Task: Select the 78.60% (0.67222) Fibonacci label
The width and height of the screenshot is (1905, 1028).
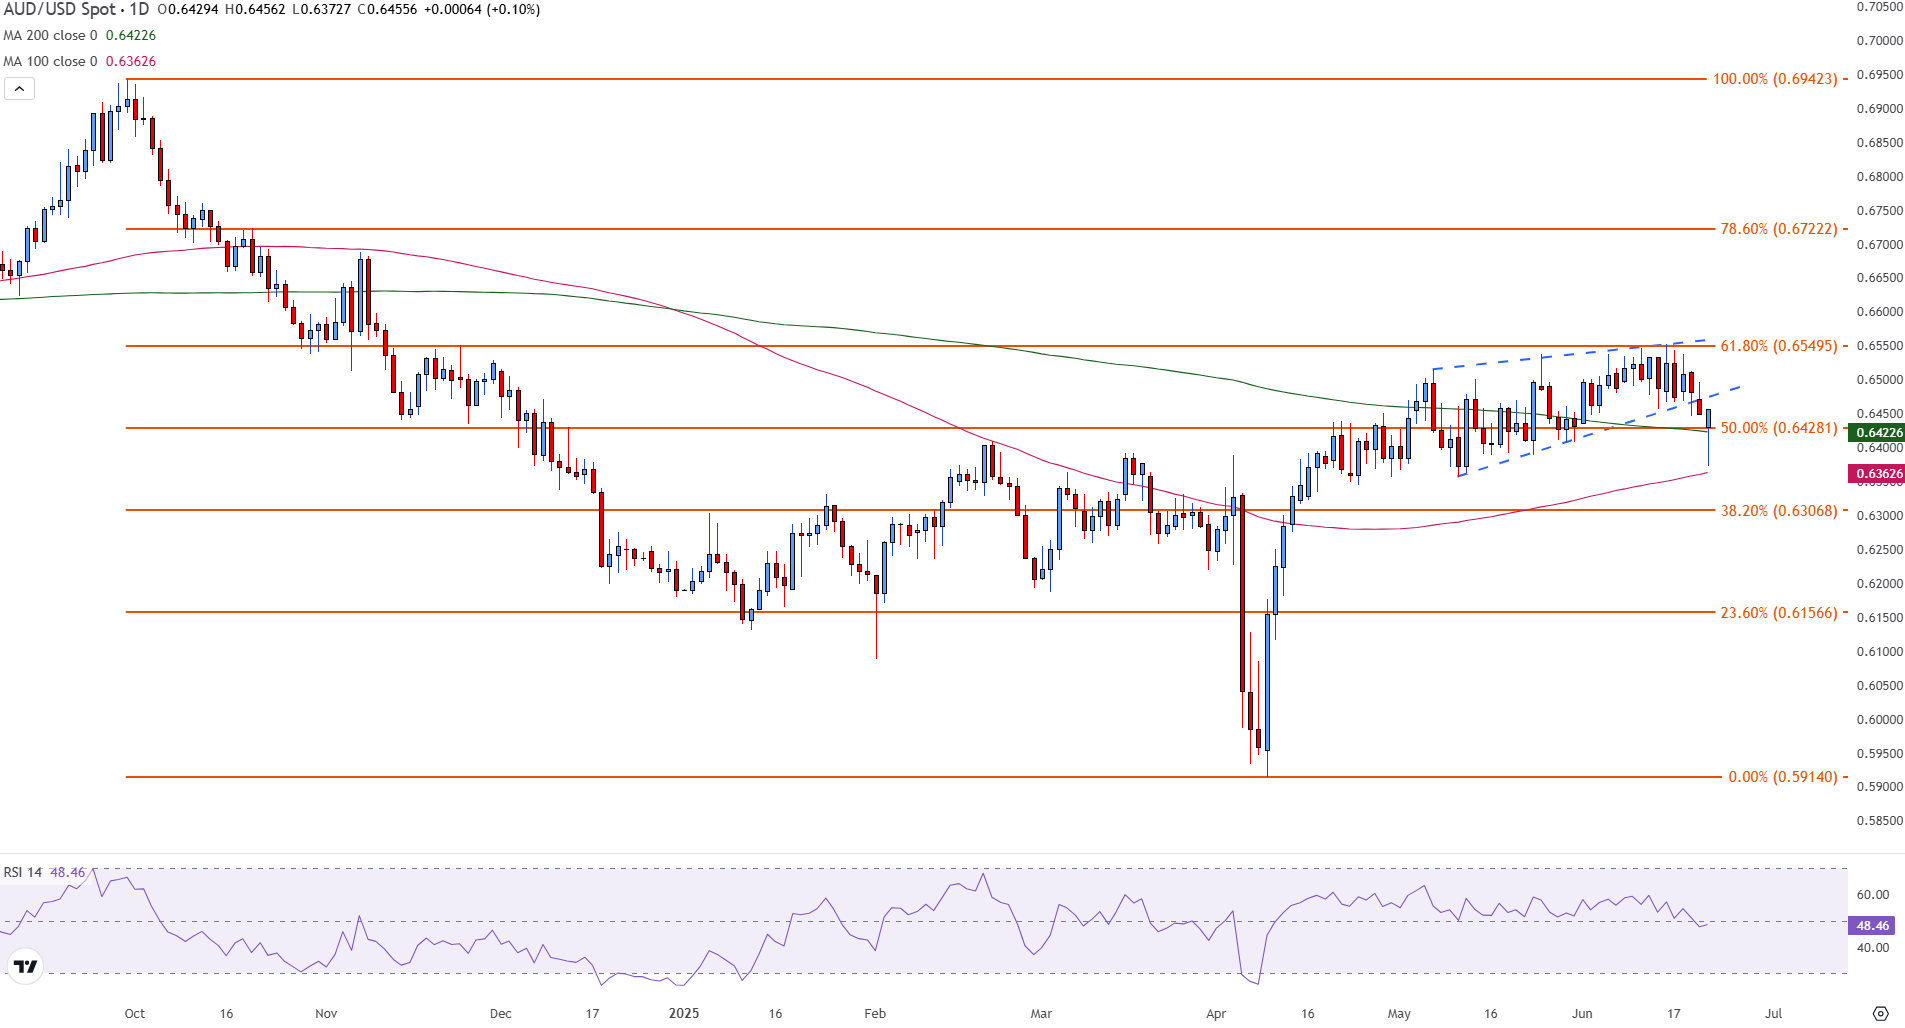Action: [1778, 229]
